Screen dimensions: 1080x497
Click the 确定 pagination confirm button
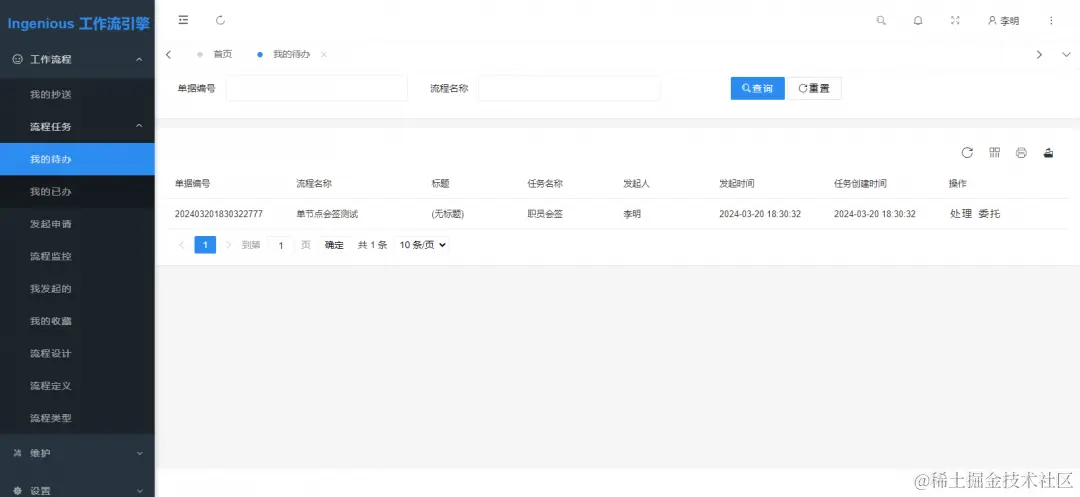coord(334,244)
